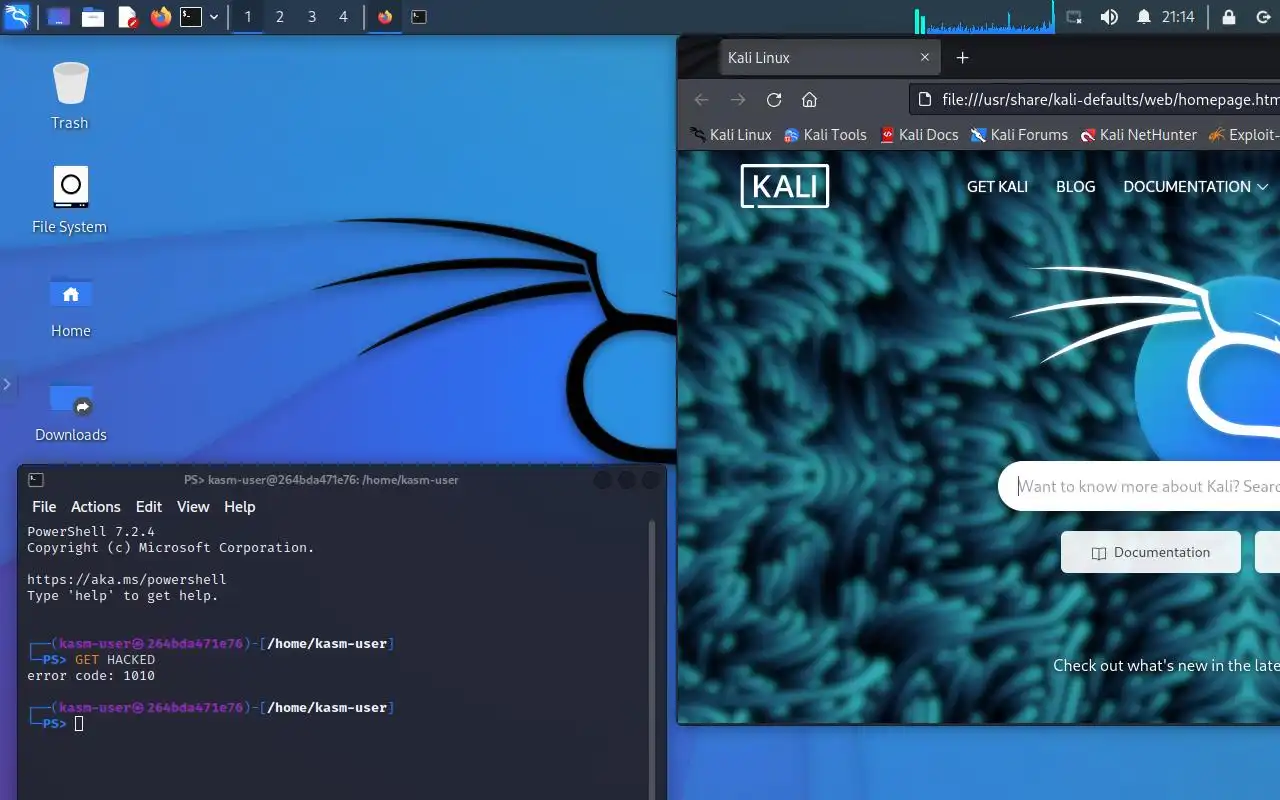Reload the page in Firefox
The width and height of the screenshot is (1280, 800).
774,99
